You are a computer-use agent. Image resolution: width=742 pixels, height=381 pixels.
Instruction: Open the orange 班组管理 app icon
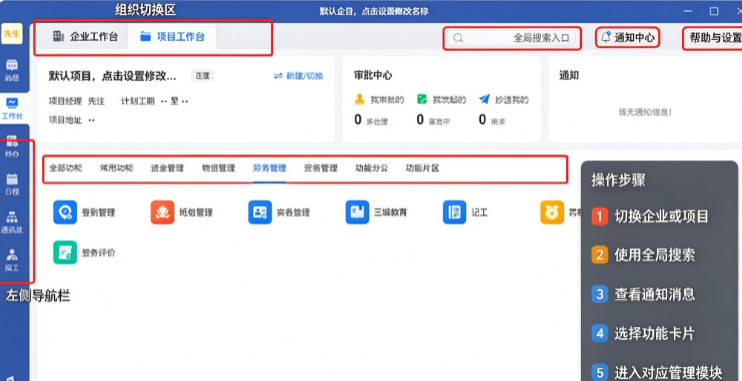click(162, 212)
